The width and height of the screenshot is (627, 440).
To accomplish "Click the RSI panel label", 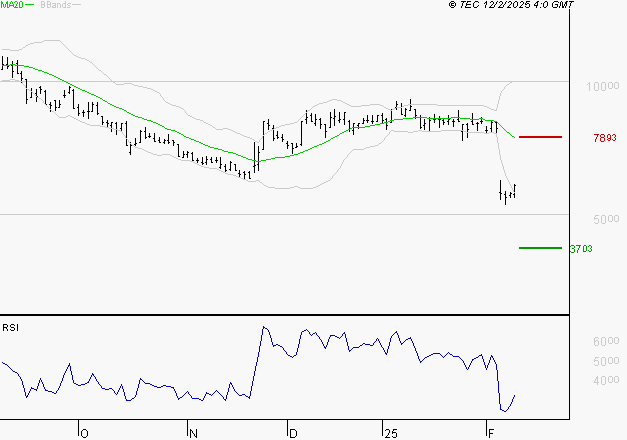I will click(10, 328).
